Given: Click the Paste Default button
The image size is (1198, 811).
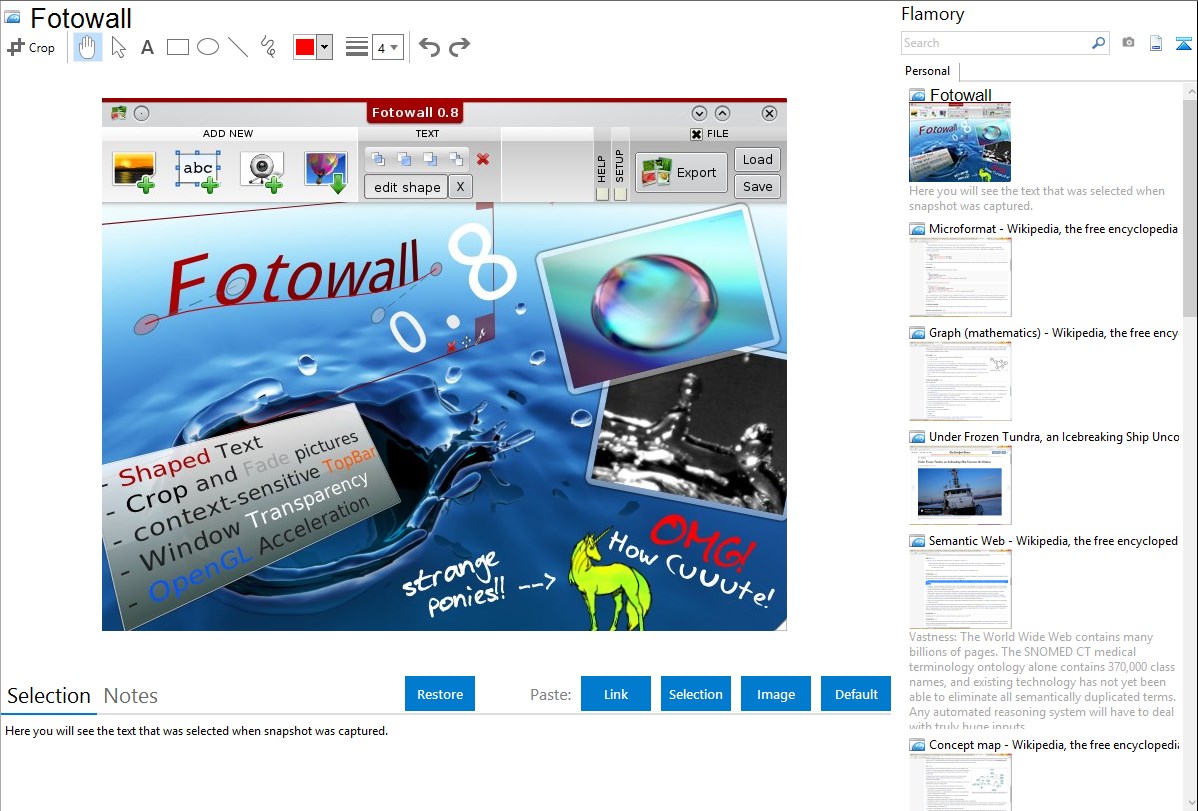Looking at the screenshot, I should click(x=856, y=694).
